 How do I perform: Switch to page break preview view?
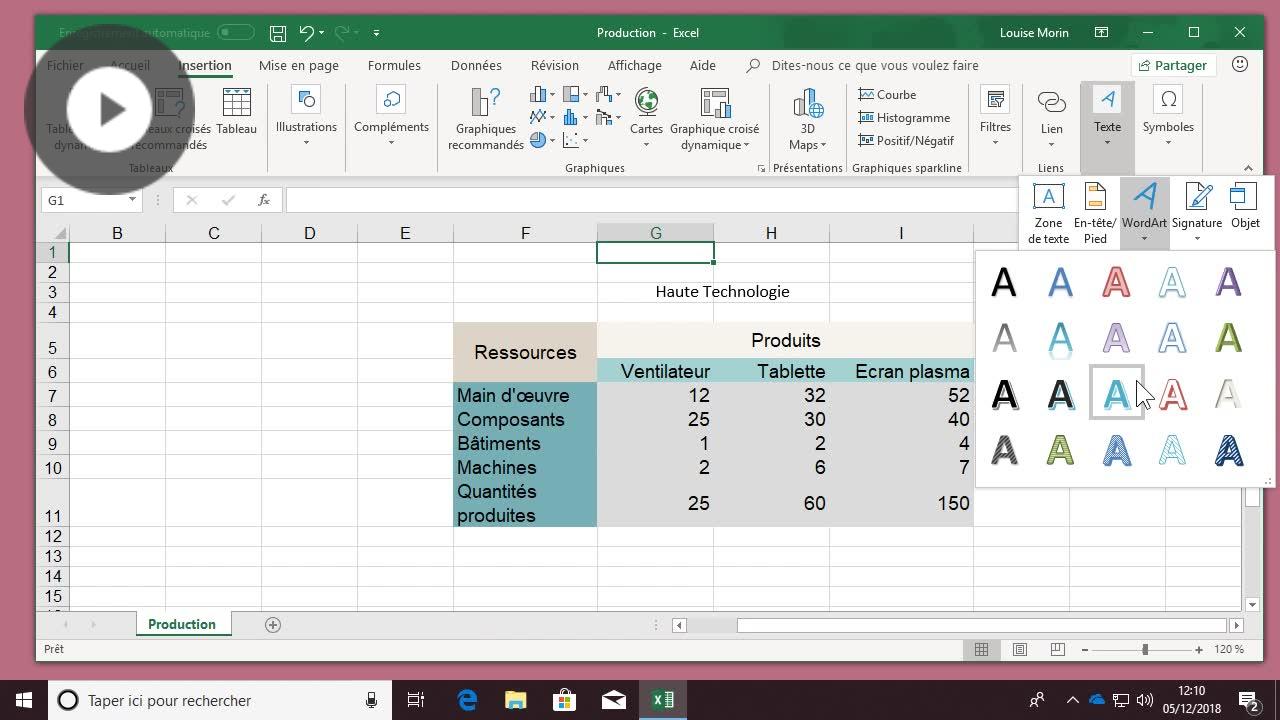tap(1057, 650)
